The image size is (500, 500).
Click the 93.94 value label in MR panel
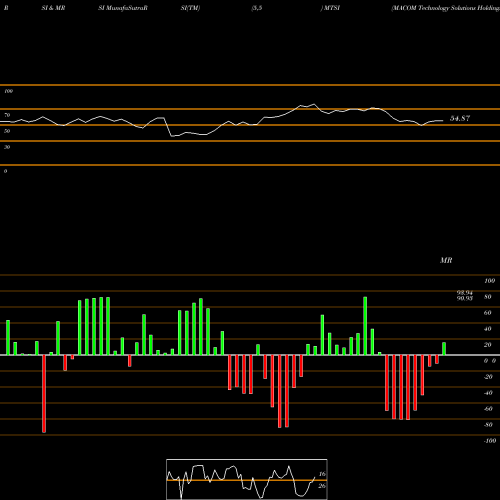(x=465, y=293)
